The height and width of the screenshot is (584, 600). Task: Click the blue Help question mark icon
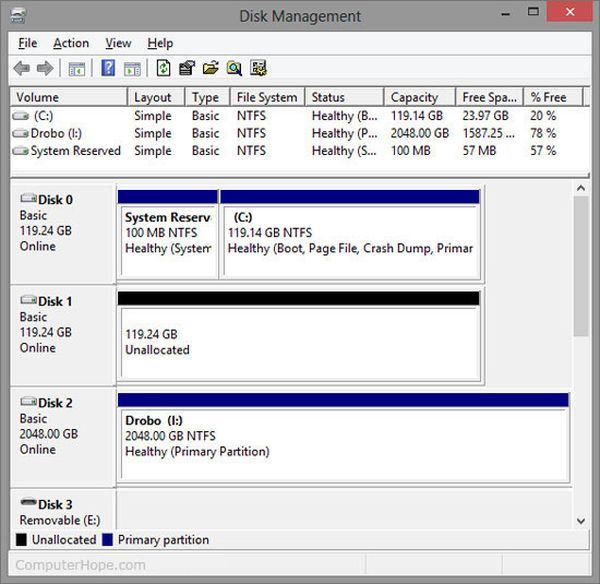pos(108,68)
